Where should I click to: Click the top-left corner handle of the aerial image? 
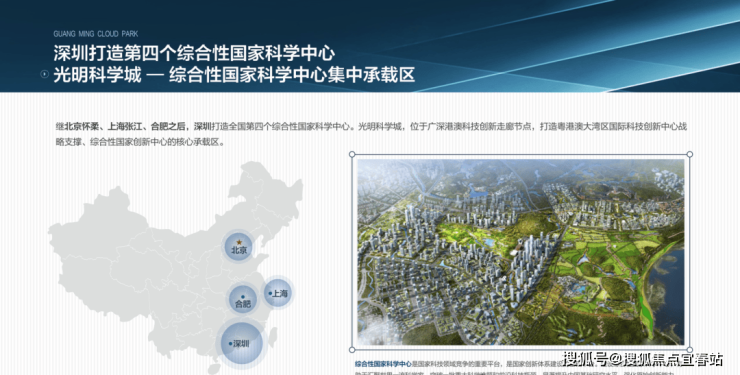click(x=352, y=154)
